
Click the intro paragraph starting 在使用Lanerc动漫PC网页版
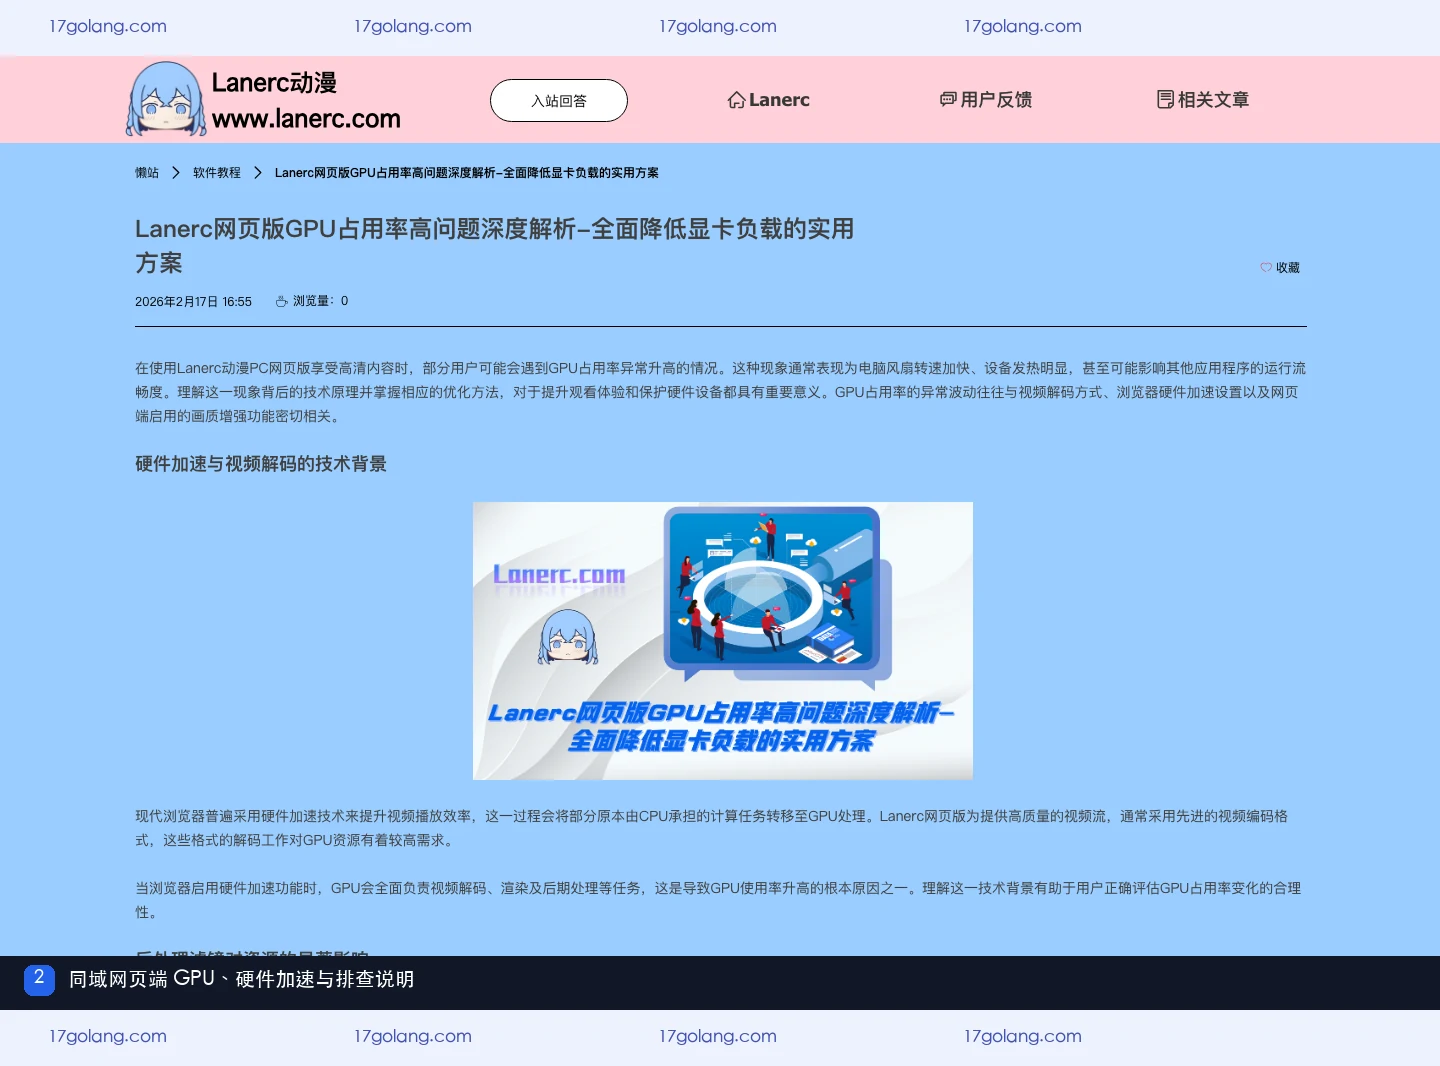pos(721,393)
